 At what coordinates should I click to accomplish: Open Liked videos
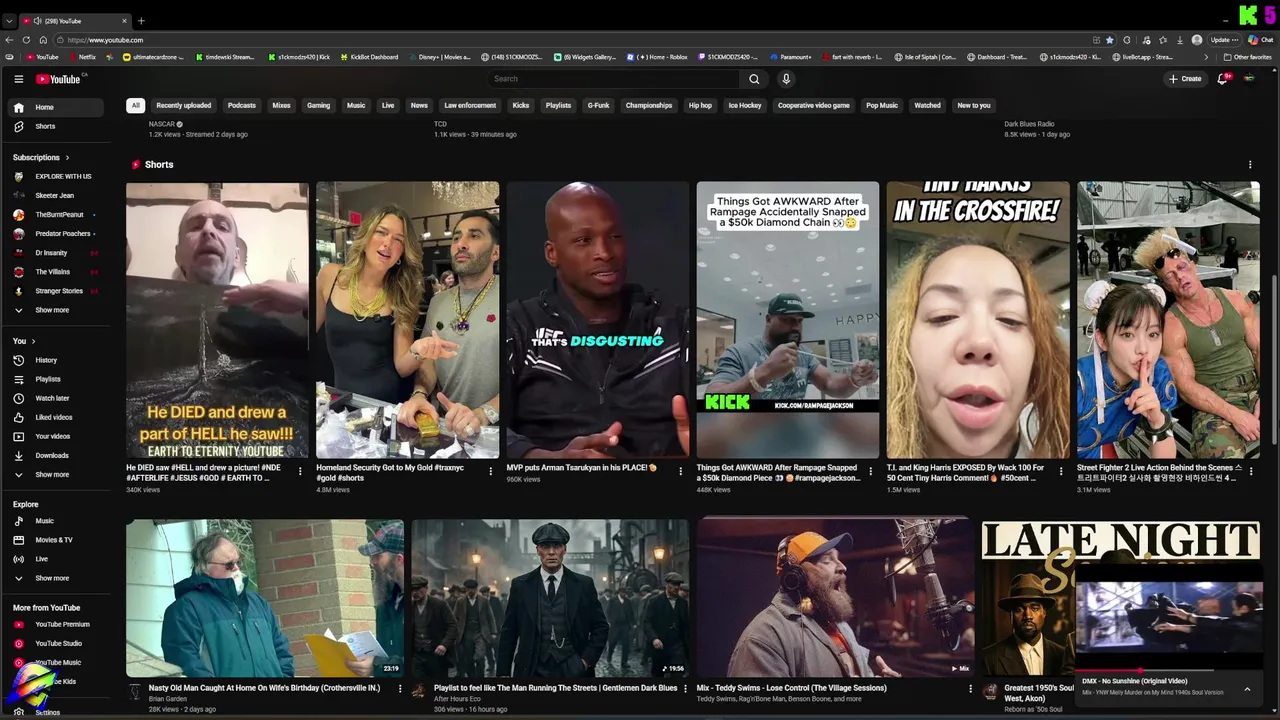[x=57, y=417]
